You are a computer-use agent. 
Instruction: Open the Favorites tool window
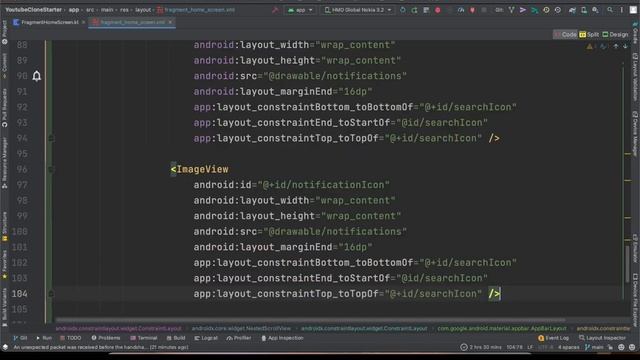click(4, 264)
